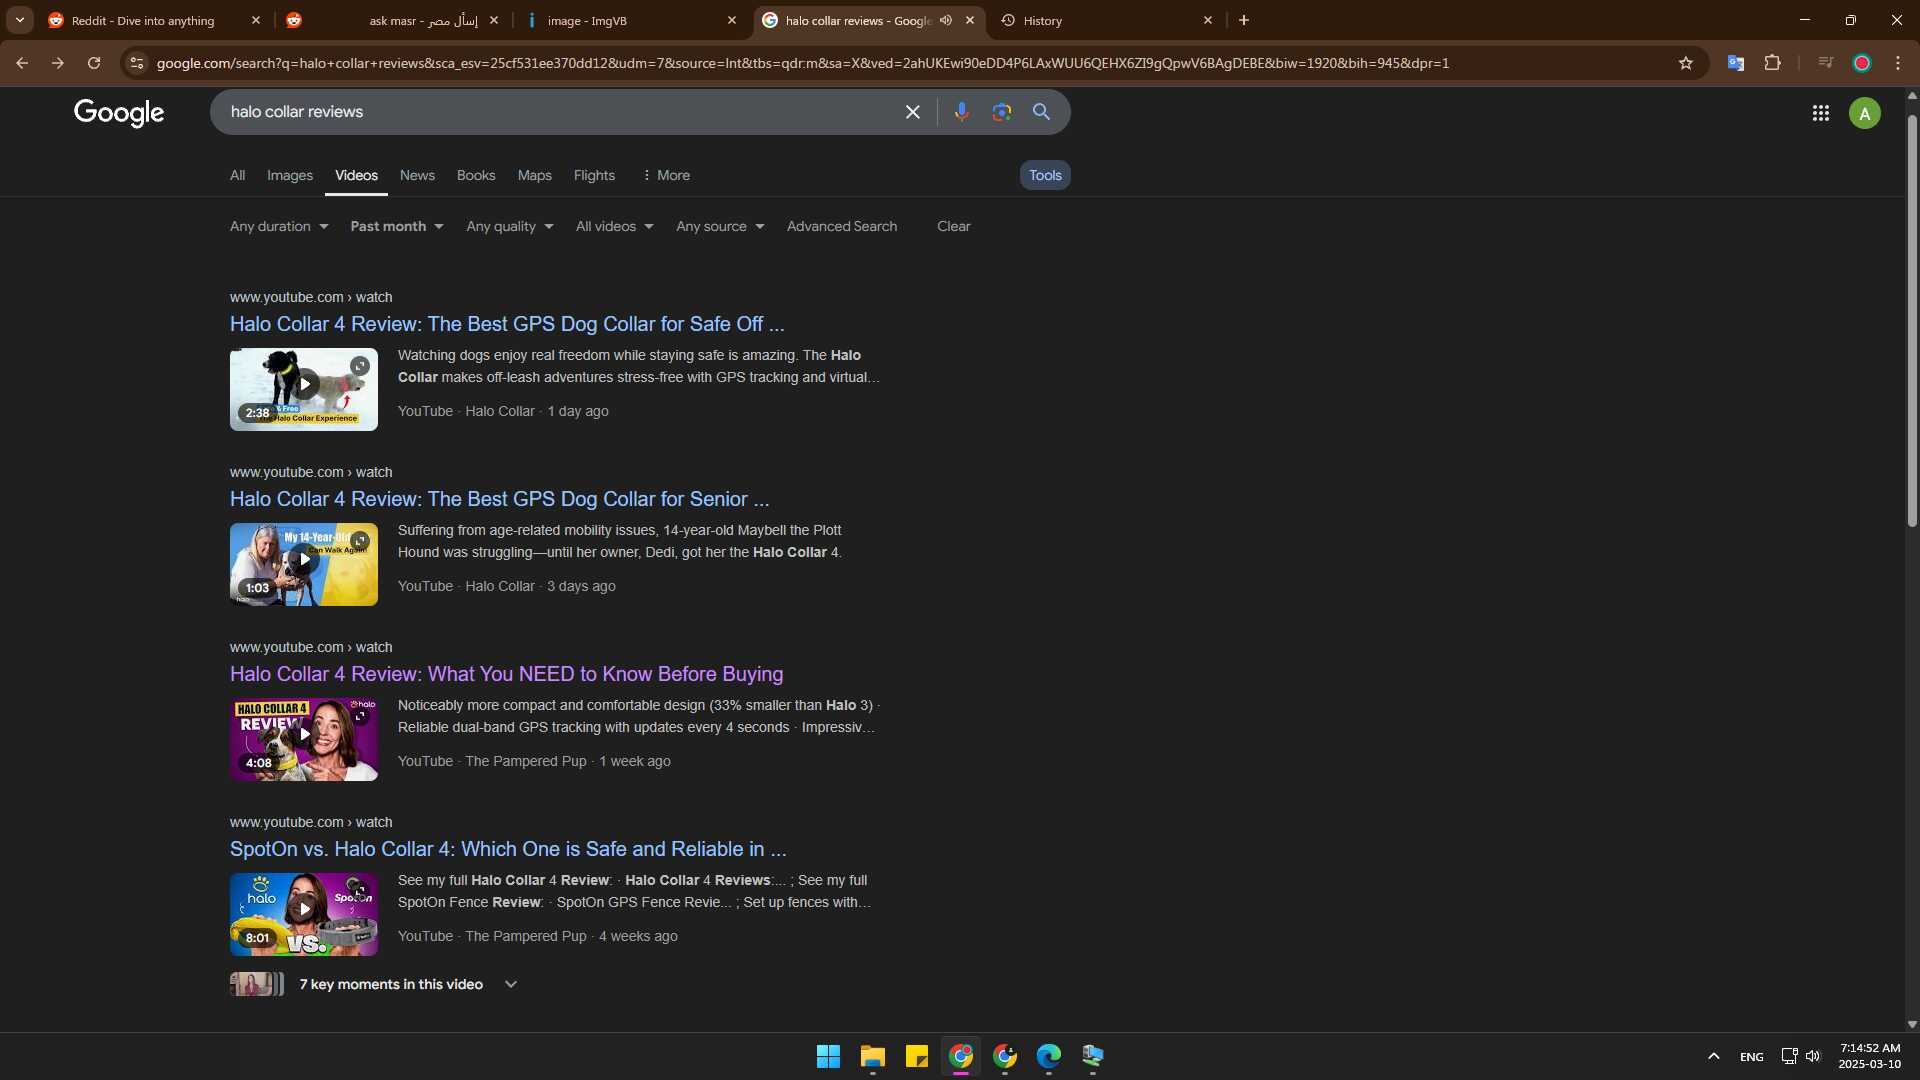Viewport: 1920px width, 1080px height.
Task: Expand the Any source filter
Action: pyautogui.click(x=720, y=227)
